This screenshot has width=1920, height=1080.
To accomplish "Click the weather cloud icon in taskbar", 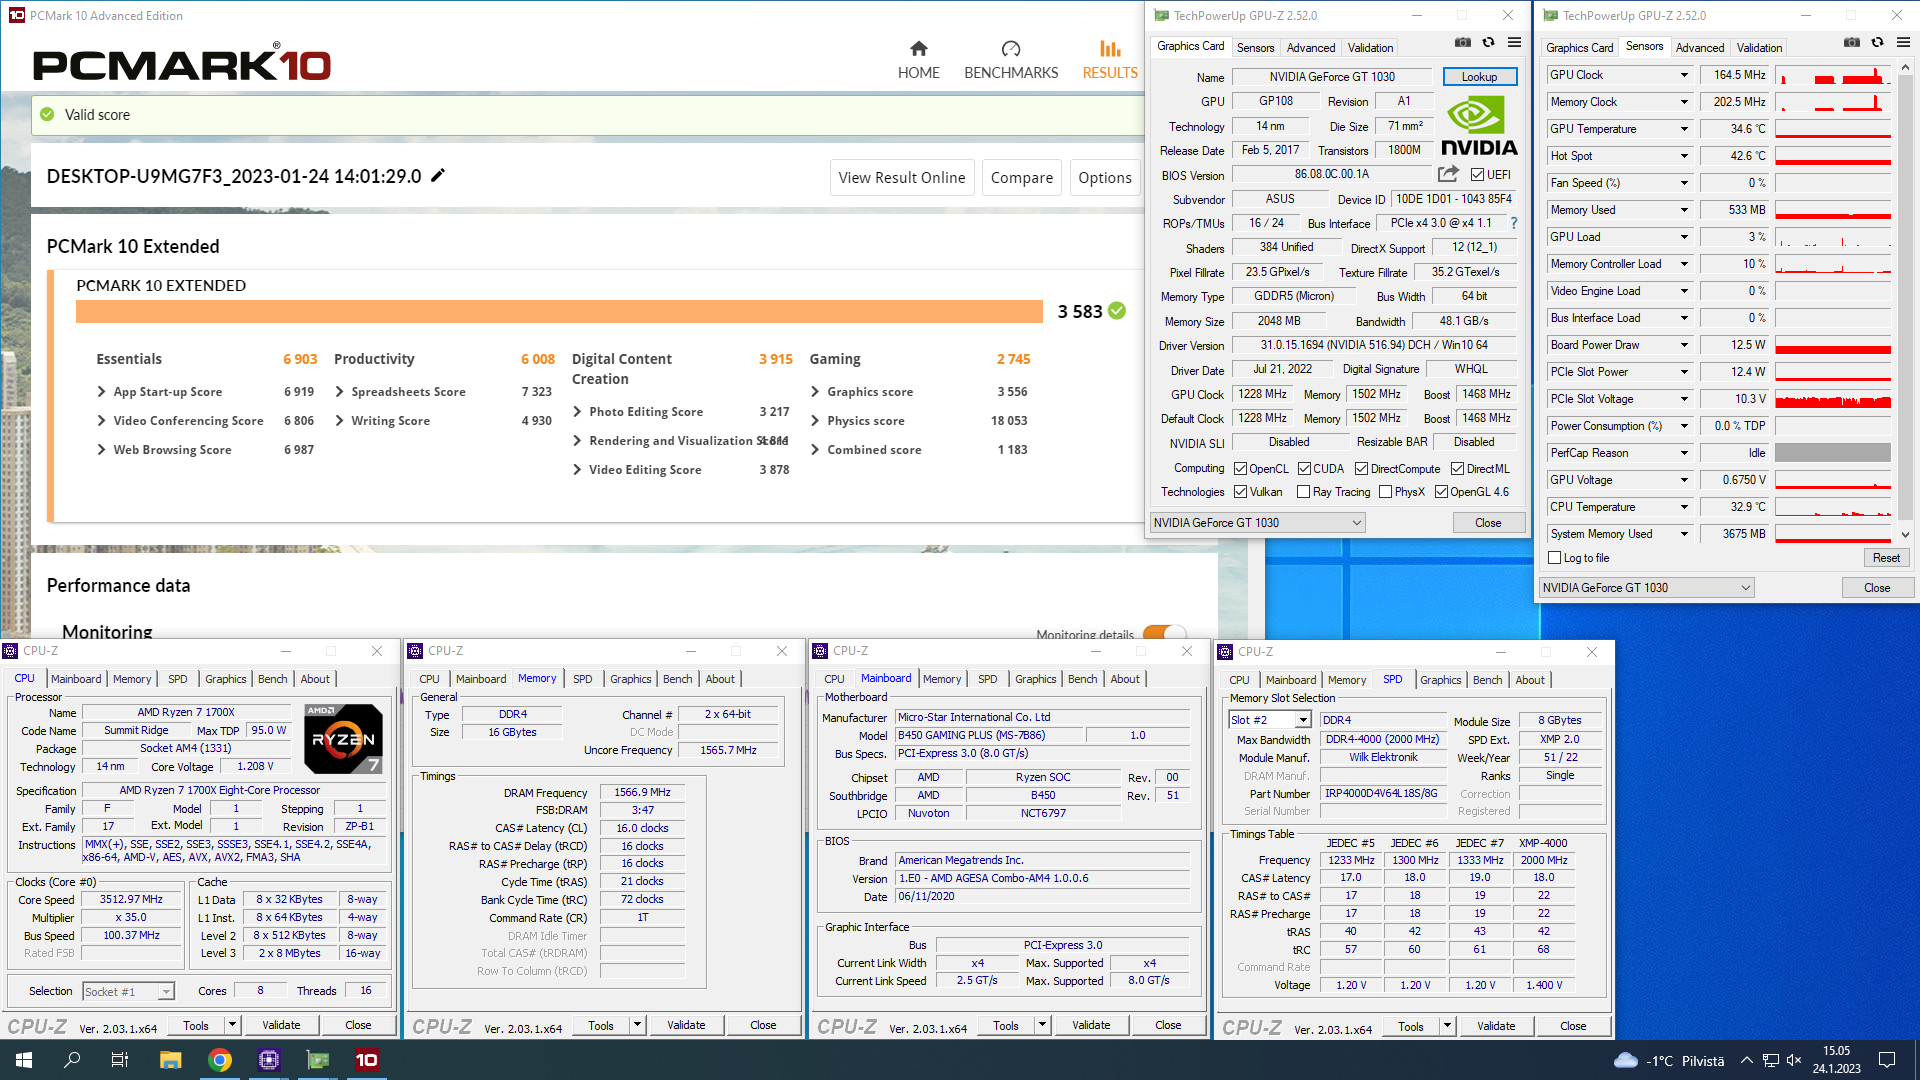I will [1626, 1060].
